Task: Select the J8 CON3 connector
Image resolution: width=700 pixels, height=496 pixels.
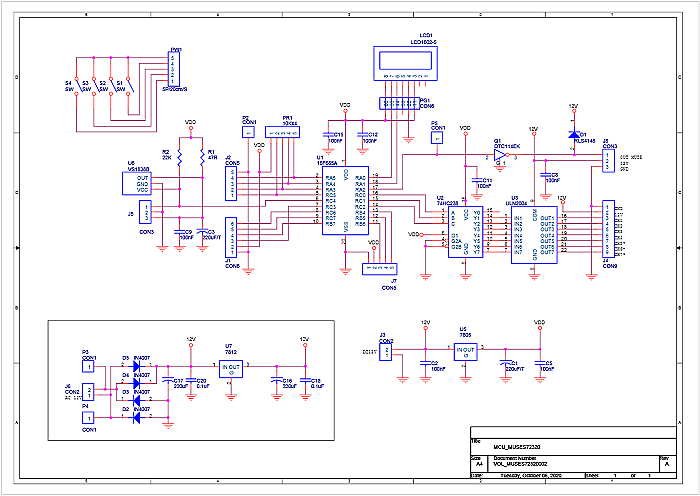Action: coord(607,162)
